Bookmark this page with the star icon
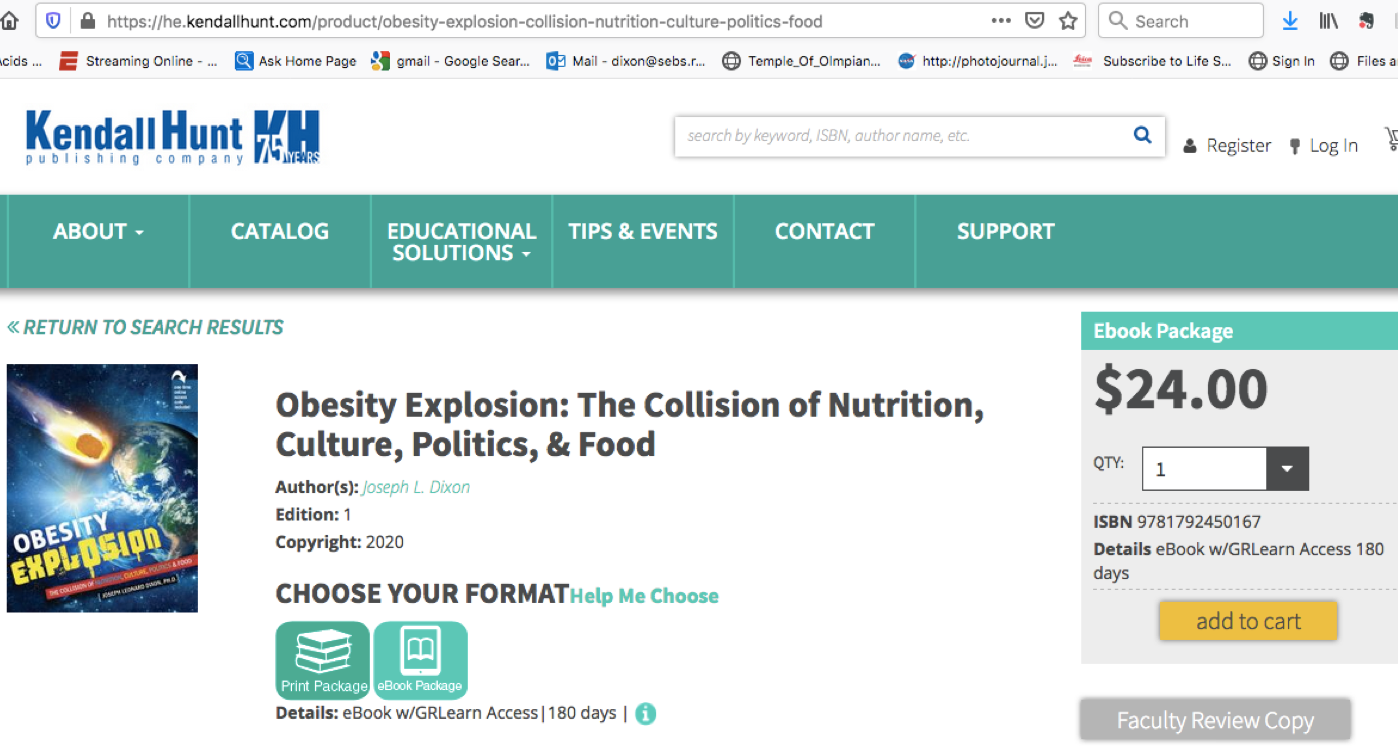 (1068, 21)
